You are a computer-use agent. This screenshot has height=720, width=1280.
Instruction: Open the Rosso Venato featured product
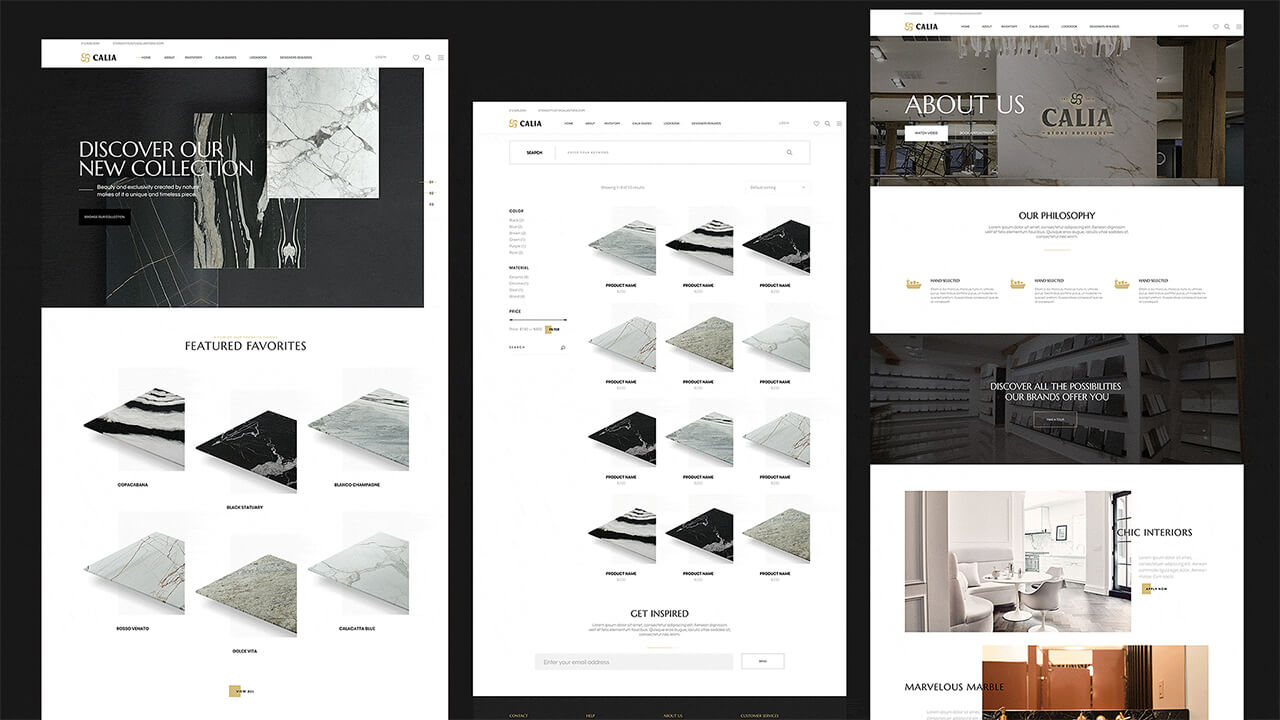click(x=134, y=573)
